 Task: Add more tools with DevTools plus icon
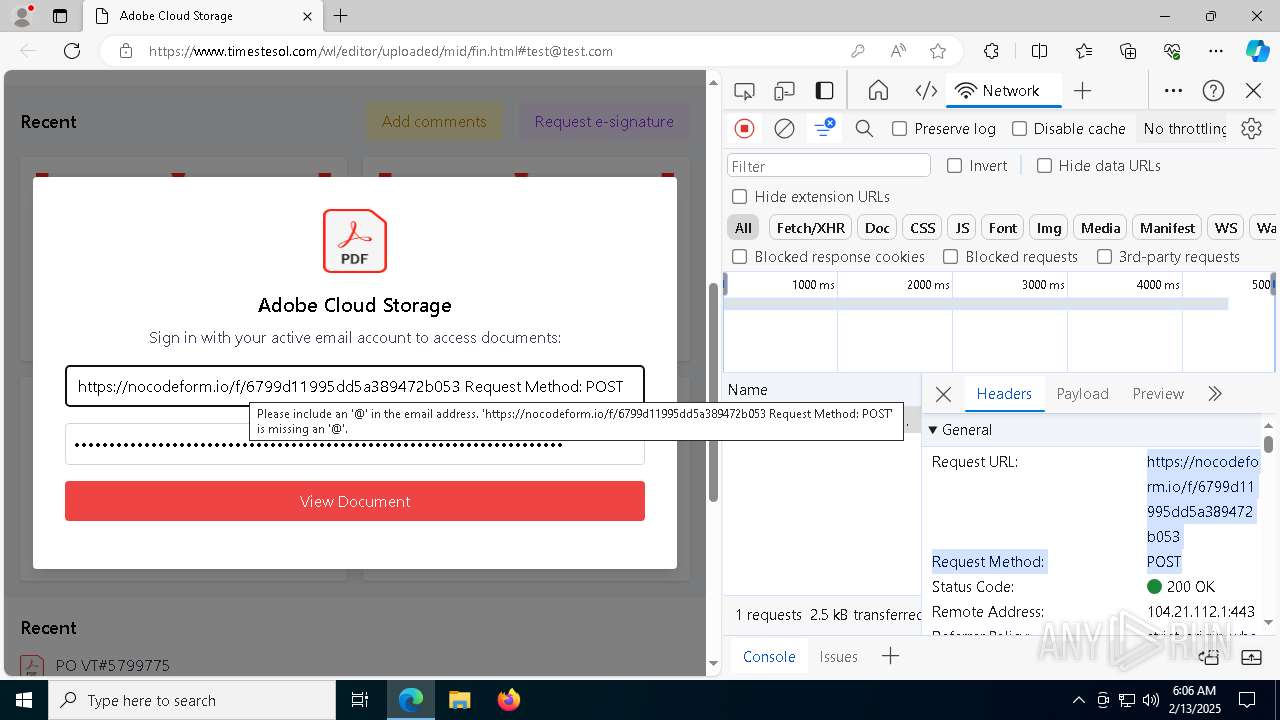pos(1082,91)
